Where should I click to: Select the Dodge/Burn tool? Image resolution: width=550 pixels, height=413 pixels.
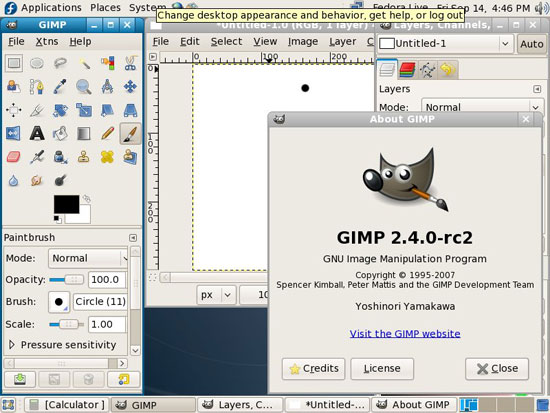coord(60,181)
